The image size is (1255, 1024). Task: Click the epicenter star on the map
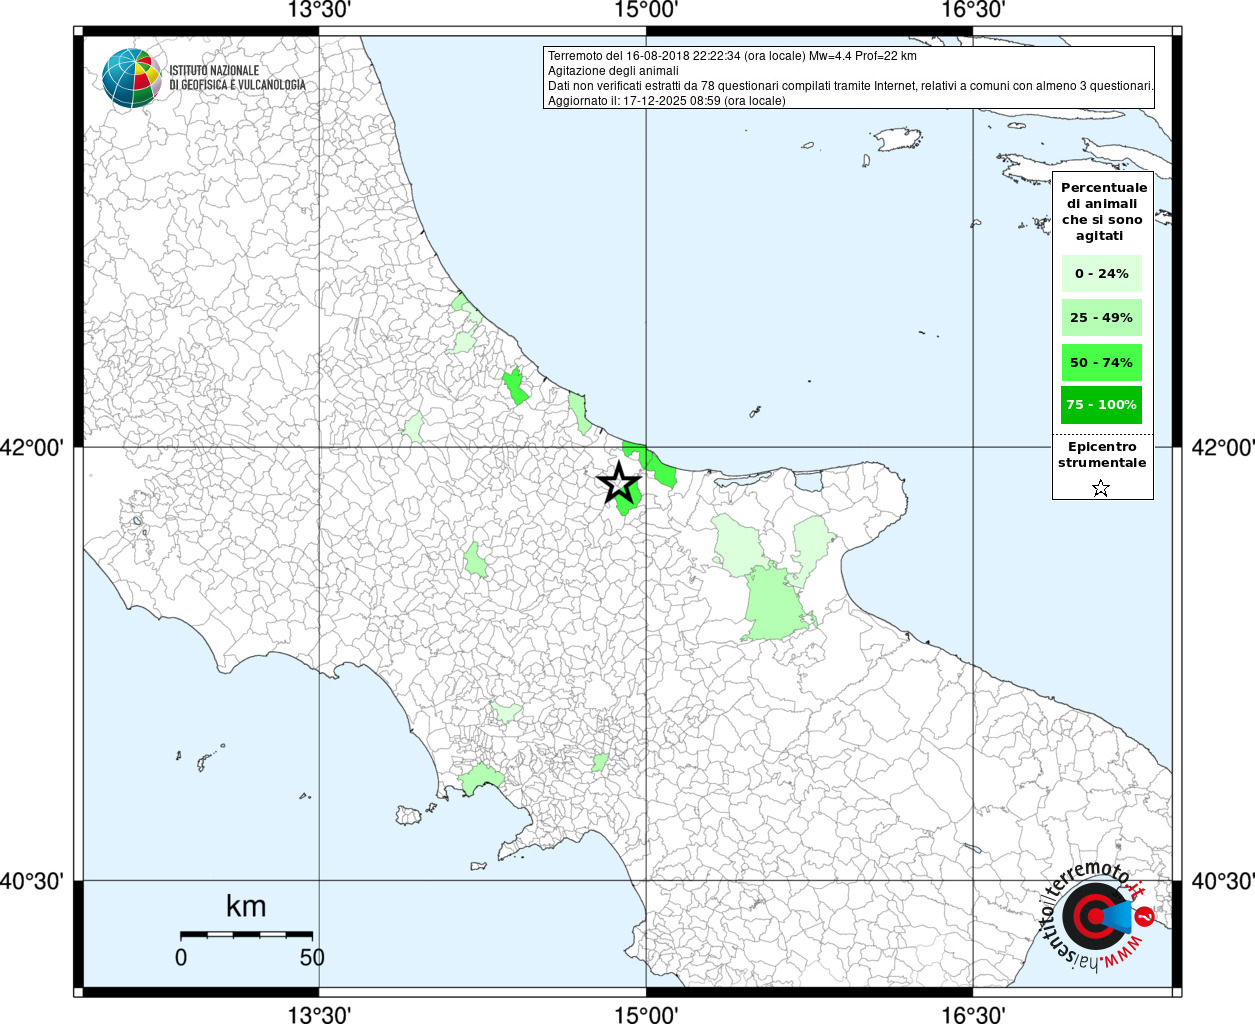click(619, 483)
